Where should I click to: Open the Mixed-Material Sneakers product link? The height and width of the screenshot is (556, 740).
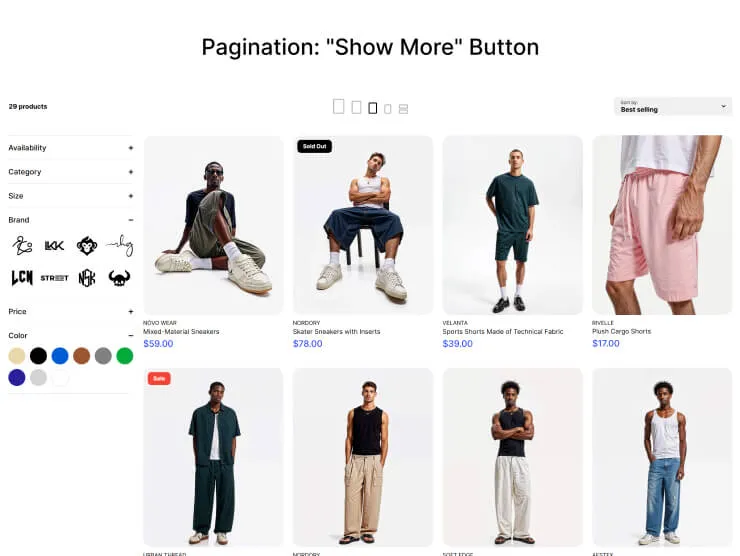tap(181, 332)
